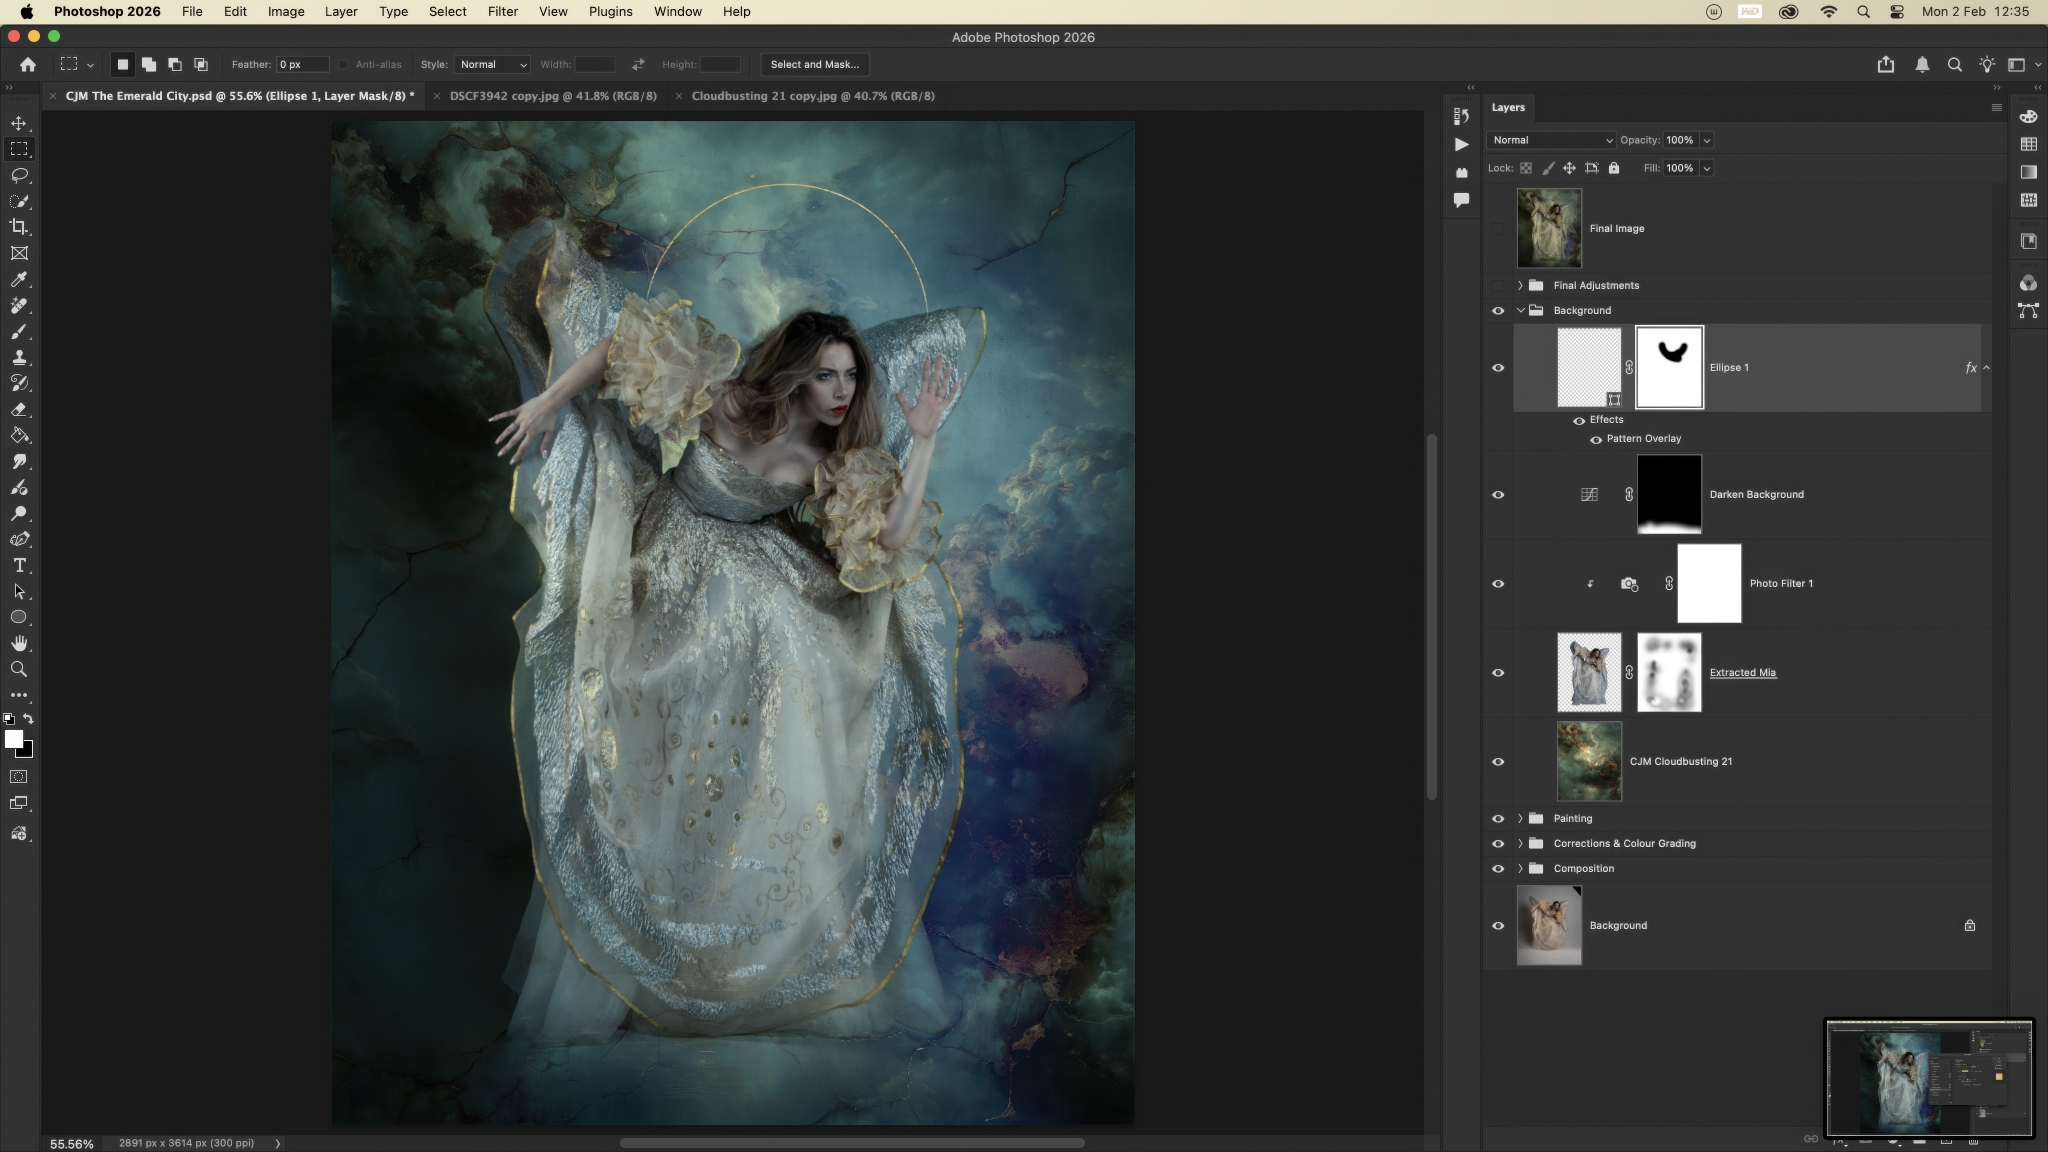Select the Eyedropper tool
The height and width of the screenshot is (1152, 2048).
click(19, 280)
